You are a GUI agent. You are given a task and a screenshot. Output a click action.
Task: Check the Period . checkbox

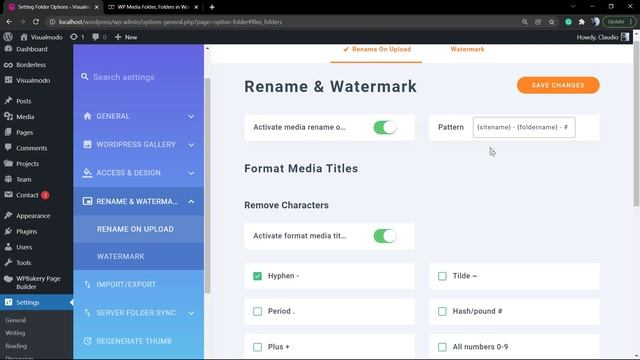[x=257, y=311]
